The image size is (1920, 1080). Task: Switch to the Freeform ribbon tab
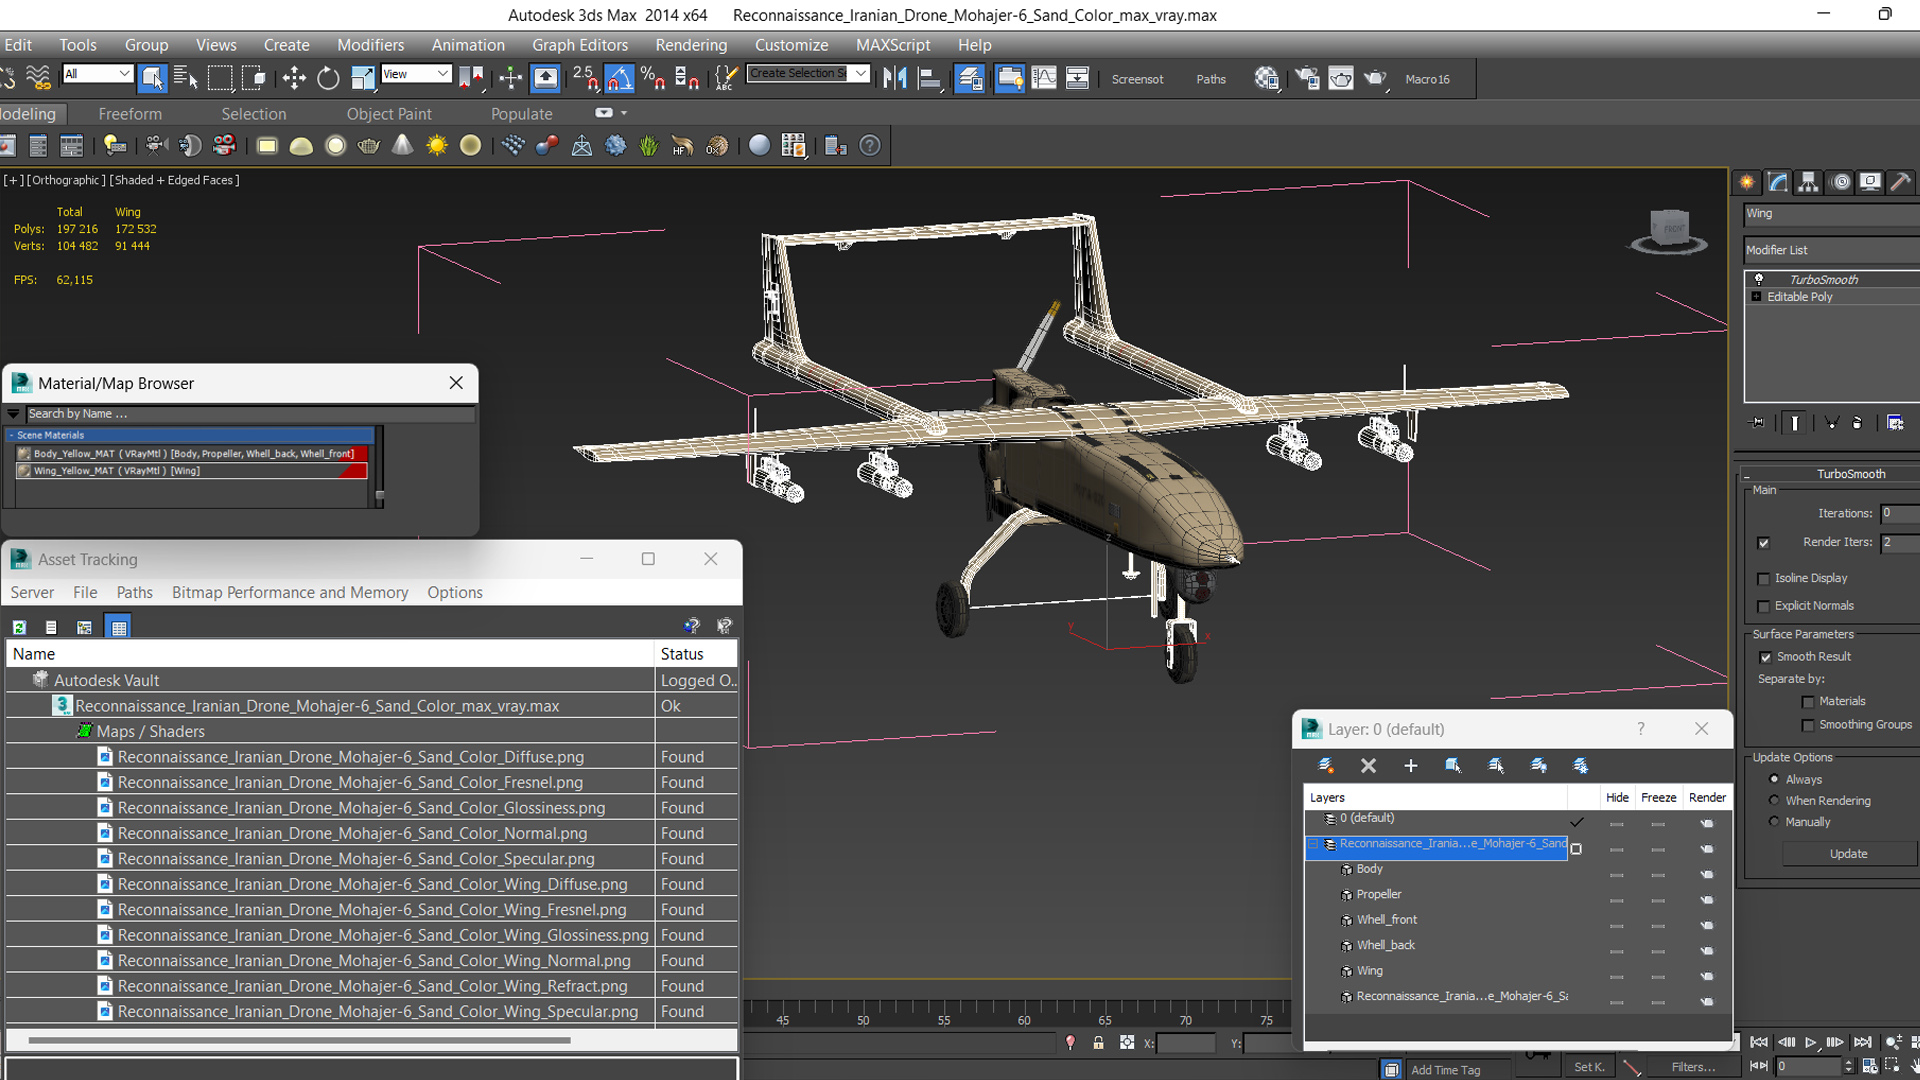[x=130, y=114]
